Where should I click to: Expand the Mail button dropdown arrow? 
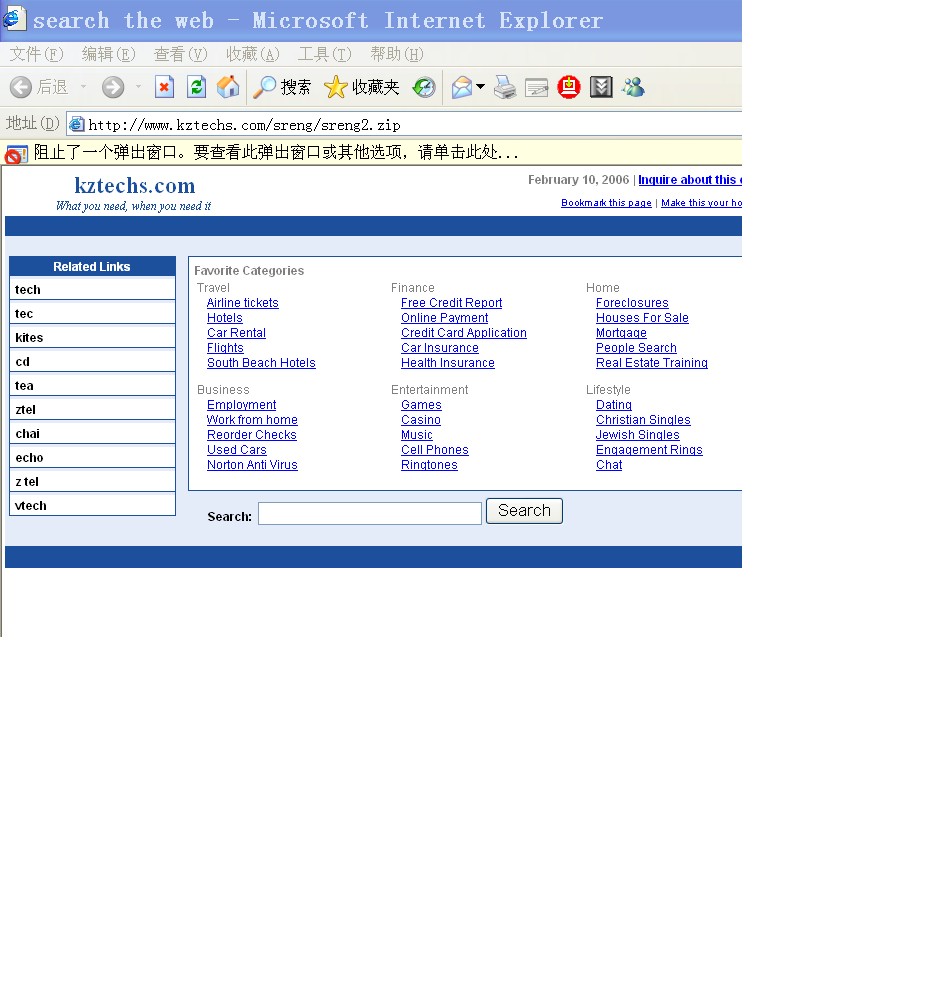point(480,86)
